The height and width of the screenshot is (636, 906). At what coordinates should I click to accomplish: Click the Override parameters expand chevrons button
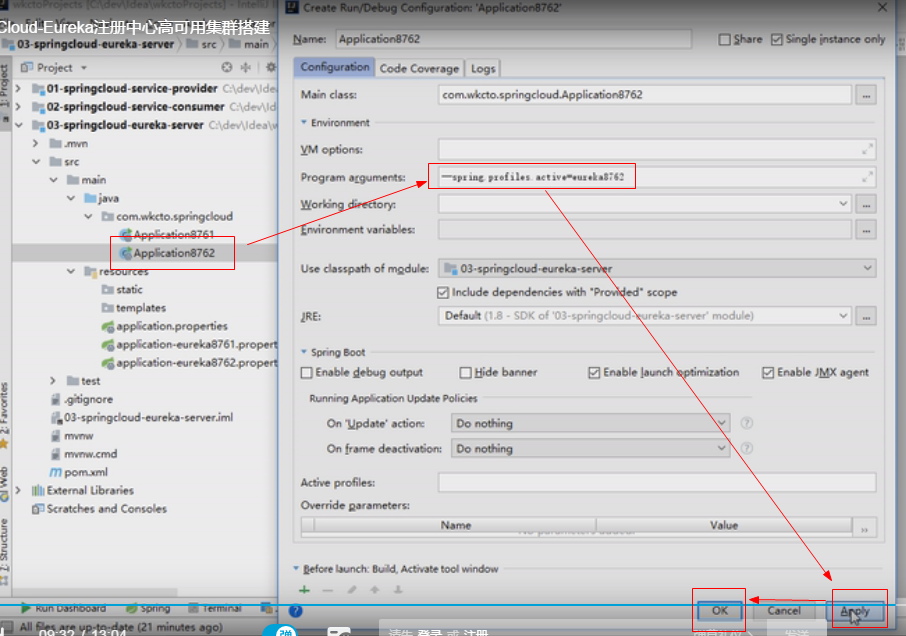point(864,529)
